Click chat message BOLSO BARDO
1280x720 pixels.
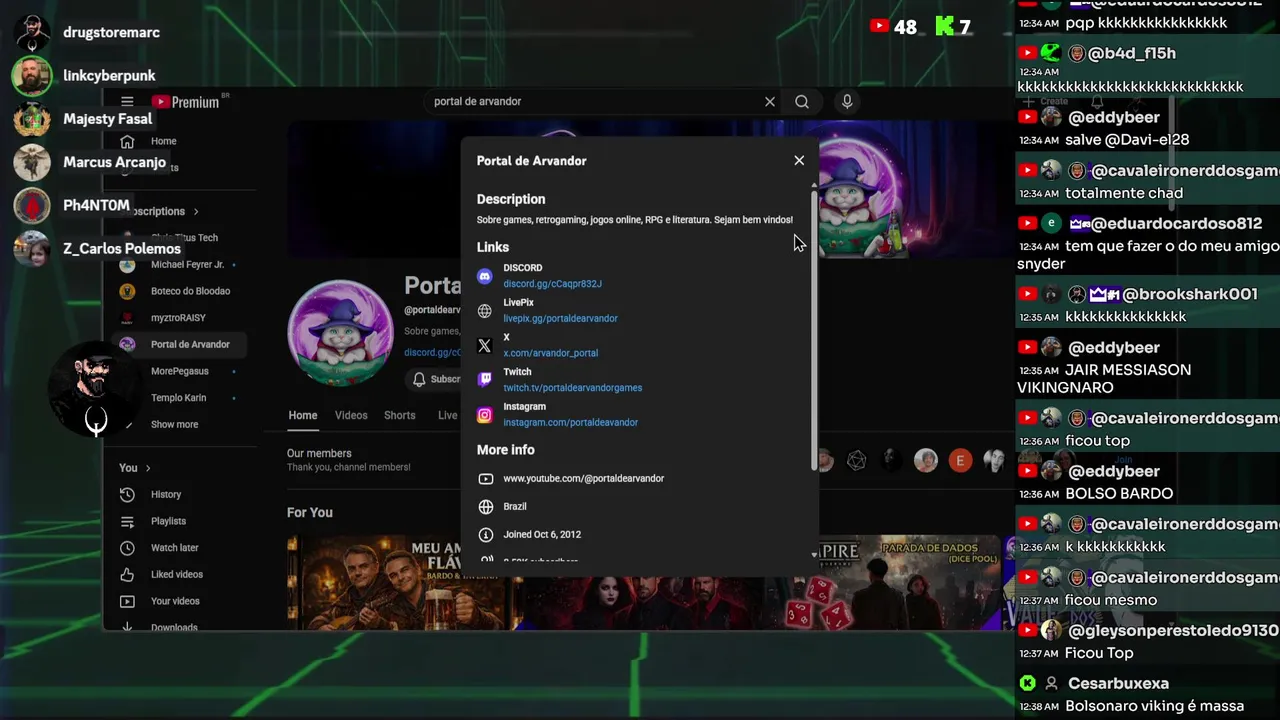[1119, 494]
